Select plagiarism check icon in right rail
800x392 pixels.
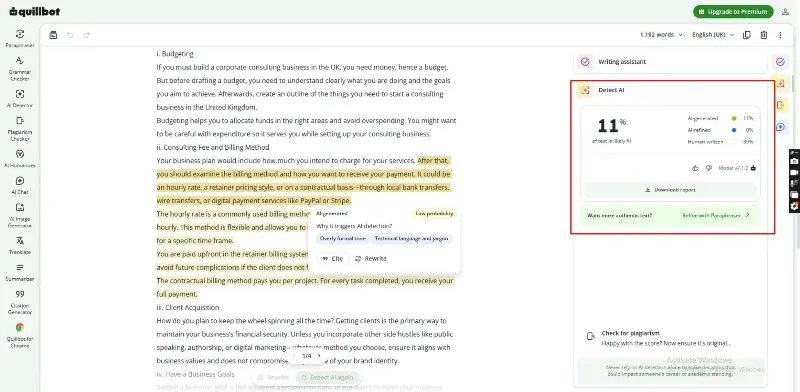point(780,105)
